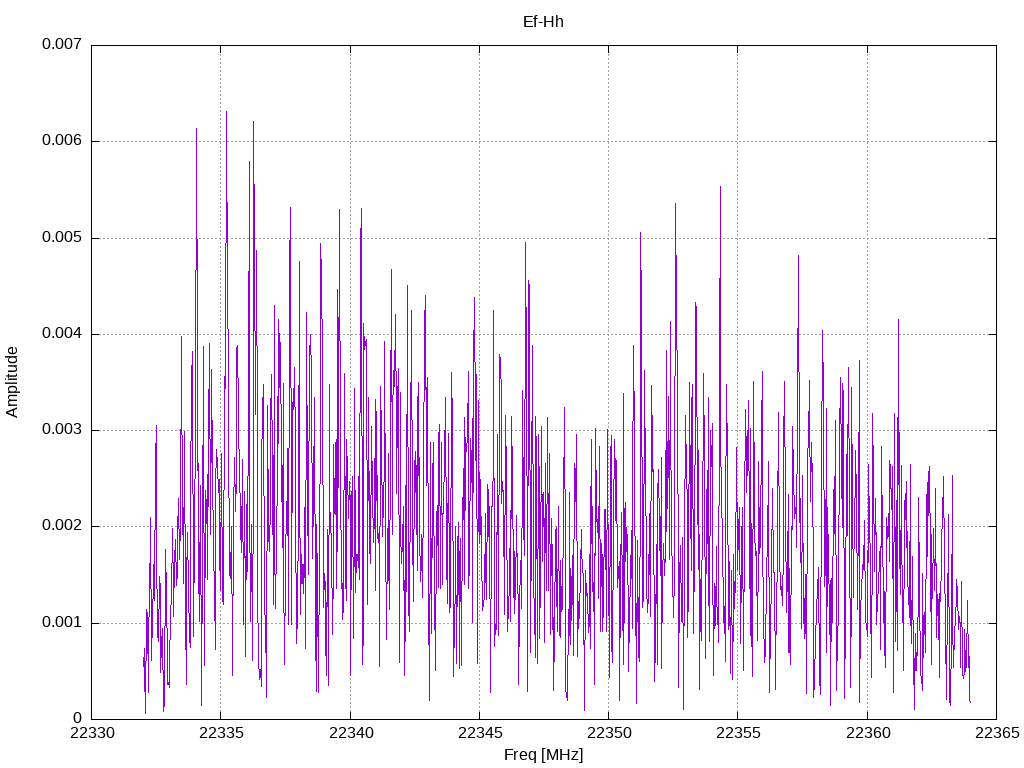This screenshot has height=768, width=1024.
Task: Select the x-axis tick label 22350
Action: [x=609, y=733]
